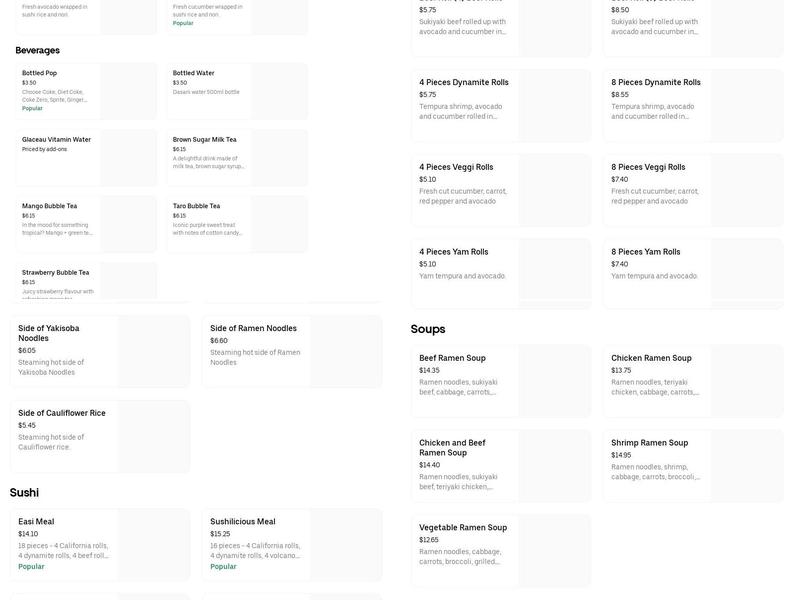This screenshot has height=600, width=800.
Task: Choose Side of Cauliflower Rice
Action: (100, 436)
